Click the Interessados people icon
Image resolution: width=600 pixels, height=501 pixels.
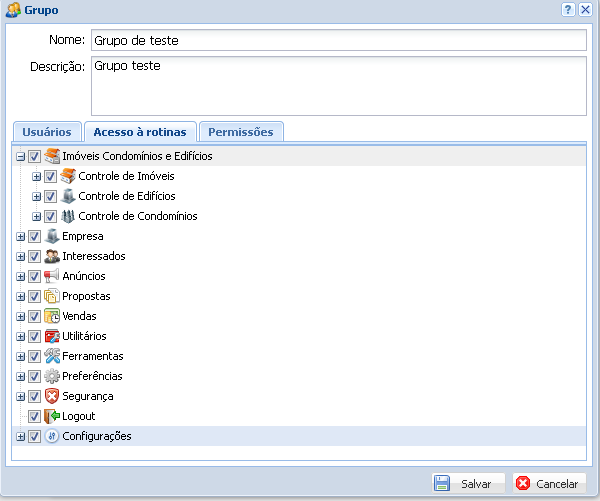(x=53, y=256)
